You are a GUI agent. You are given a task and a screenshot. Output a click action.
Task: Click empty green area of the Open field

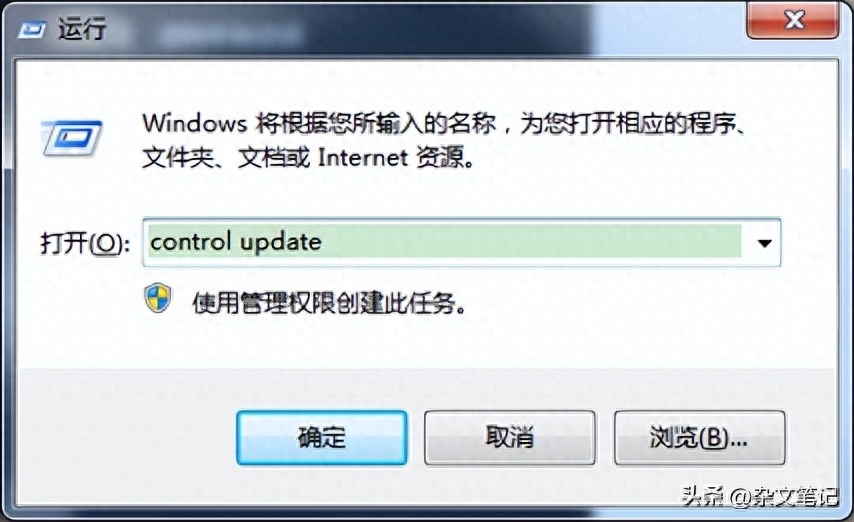point(531,242)
